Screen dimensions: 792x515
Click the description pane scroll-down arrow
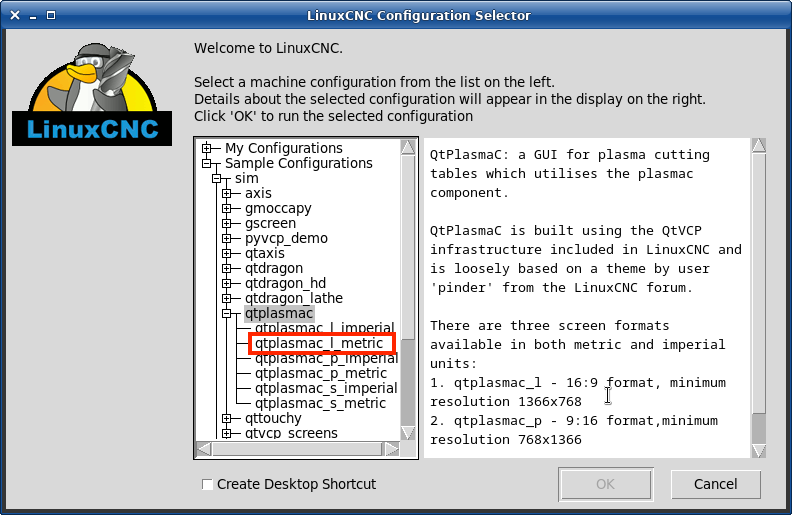click(759, 450)
